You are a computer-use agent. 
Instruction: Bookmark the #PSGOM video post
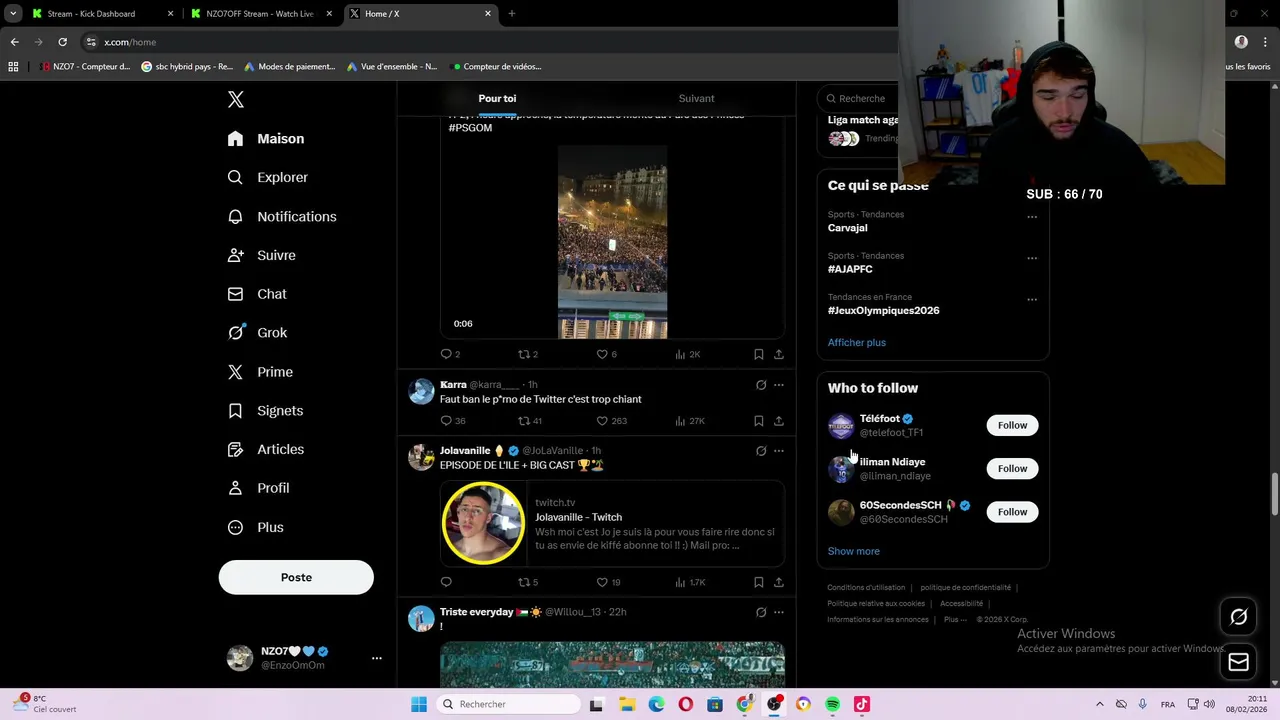tap(759, 354)
